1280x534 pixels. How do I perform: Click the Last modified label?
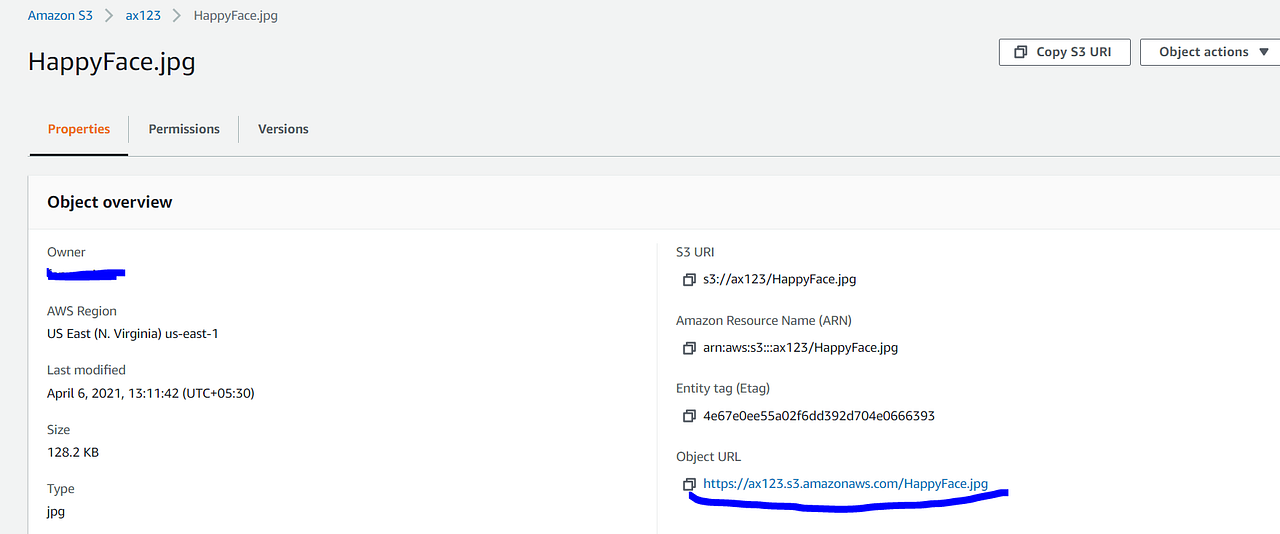coord(86,370)
